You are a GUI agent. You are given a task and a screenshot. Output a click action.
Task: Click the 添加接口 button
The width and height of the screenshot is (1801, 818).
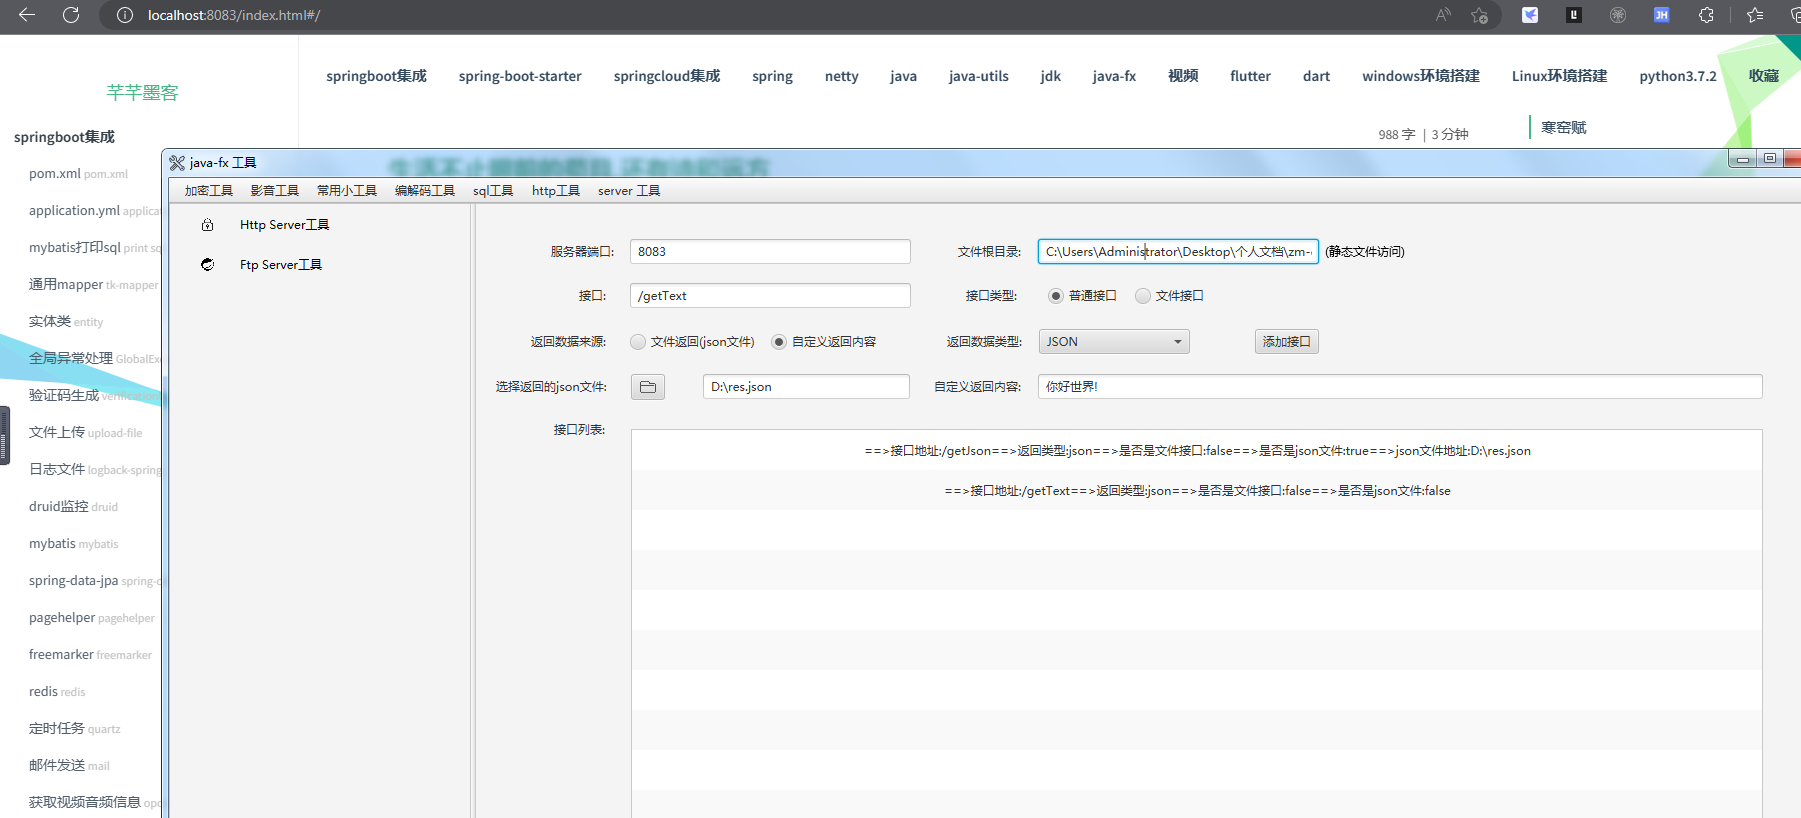(1286, 342)
